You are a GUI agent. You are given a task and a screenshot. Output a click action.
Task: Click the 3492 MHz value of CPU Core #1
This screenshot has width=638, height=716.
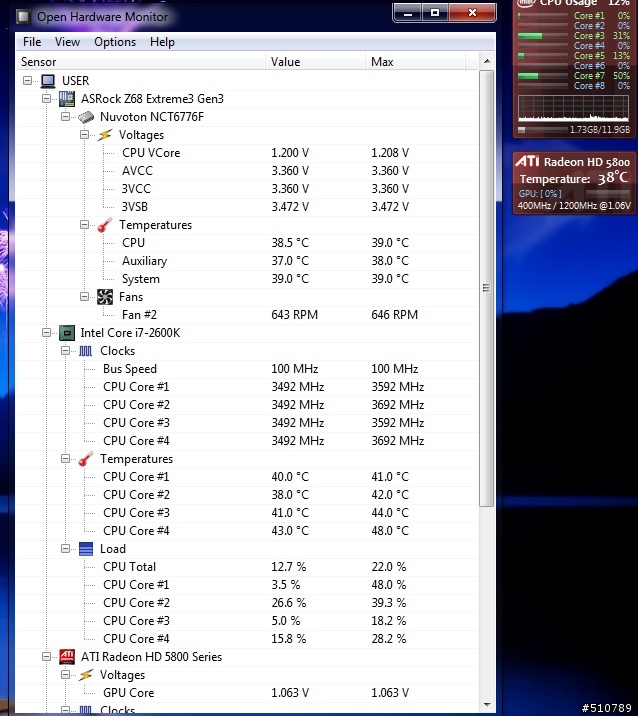(298, 387)
